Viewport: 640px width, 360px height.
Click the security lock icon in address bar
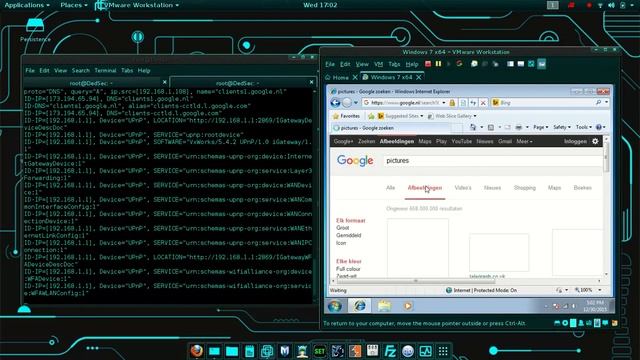(x=452, y=103)
